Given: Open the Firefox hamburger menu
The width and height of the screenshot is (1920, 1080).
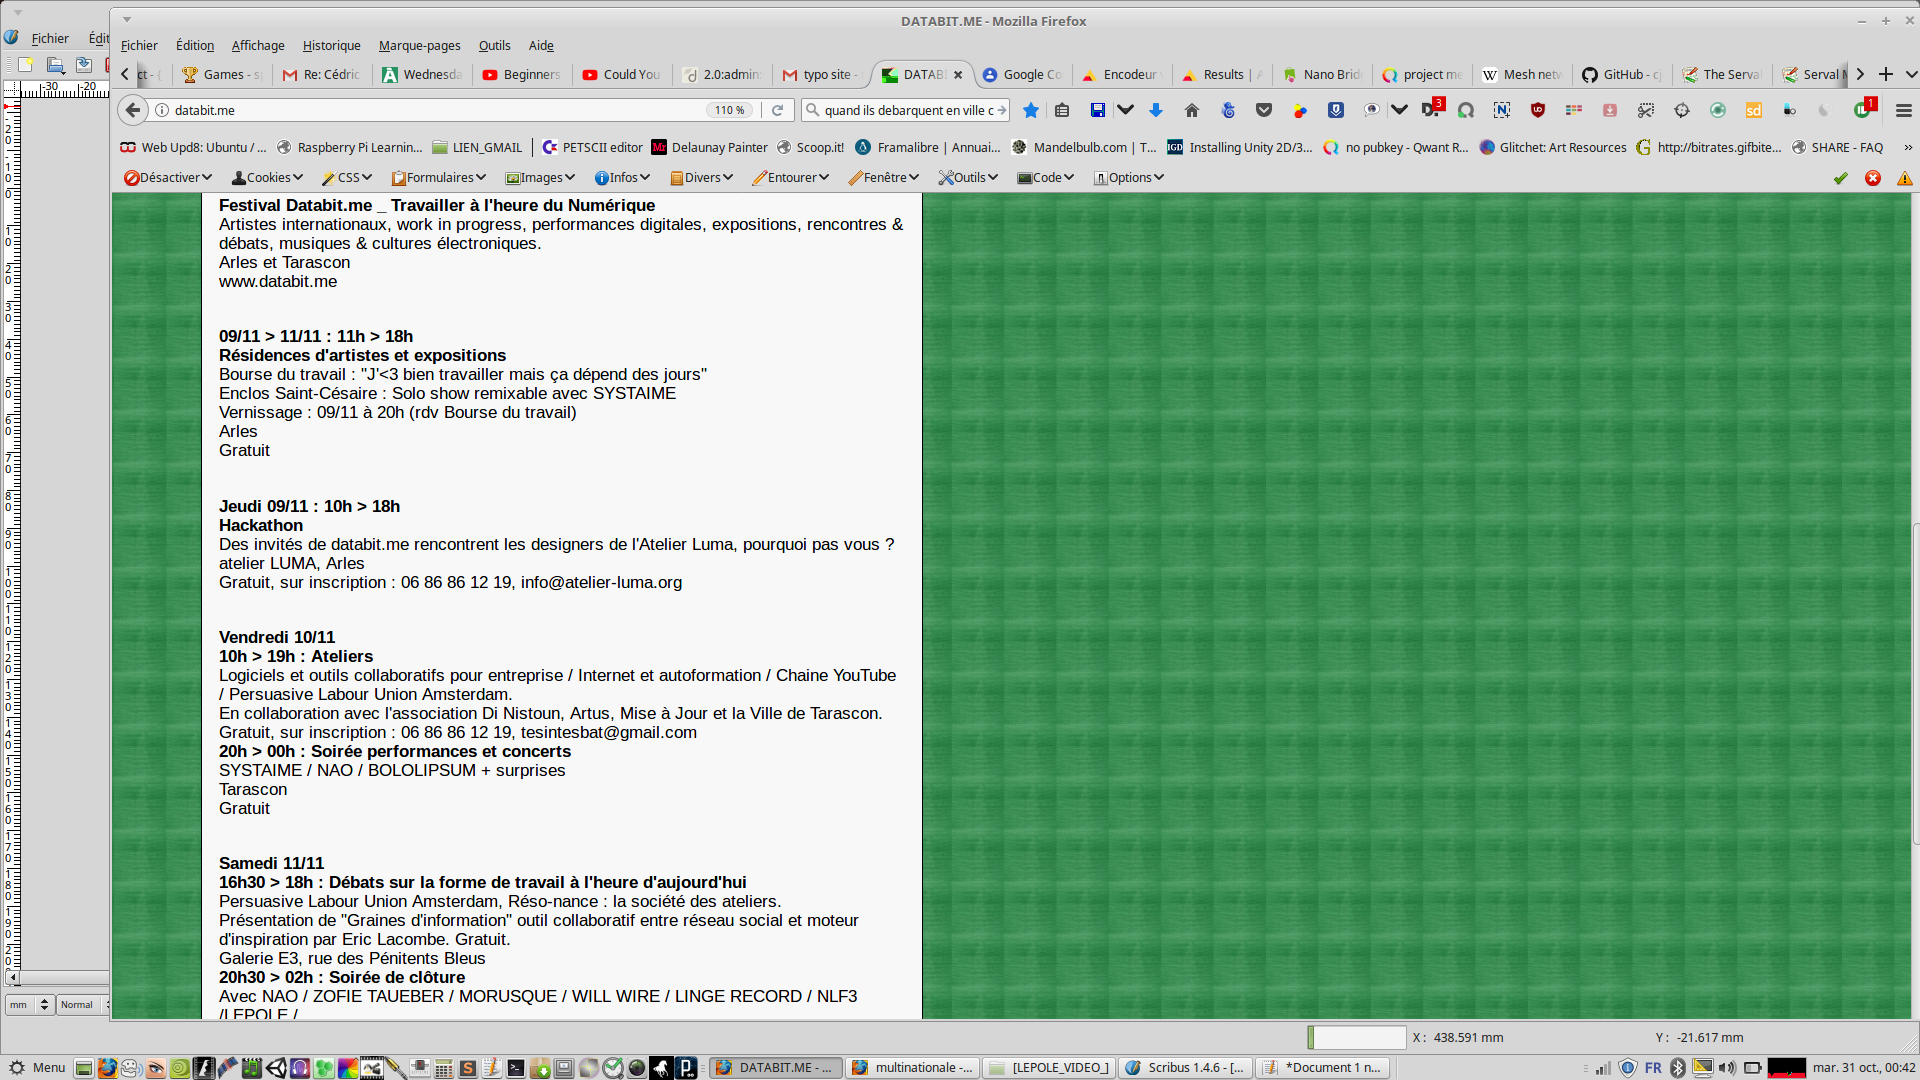Looking at the screenshot, I should coord(1903,110).
